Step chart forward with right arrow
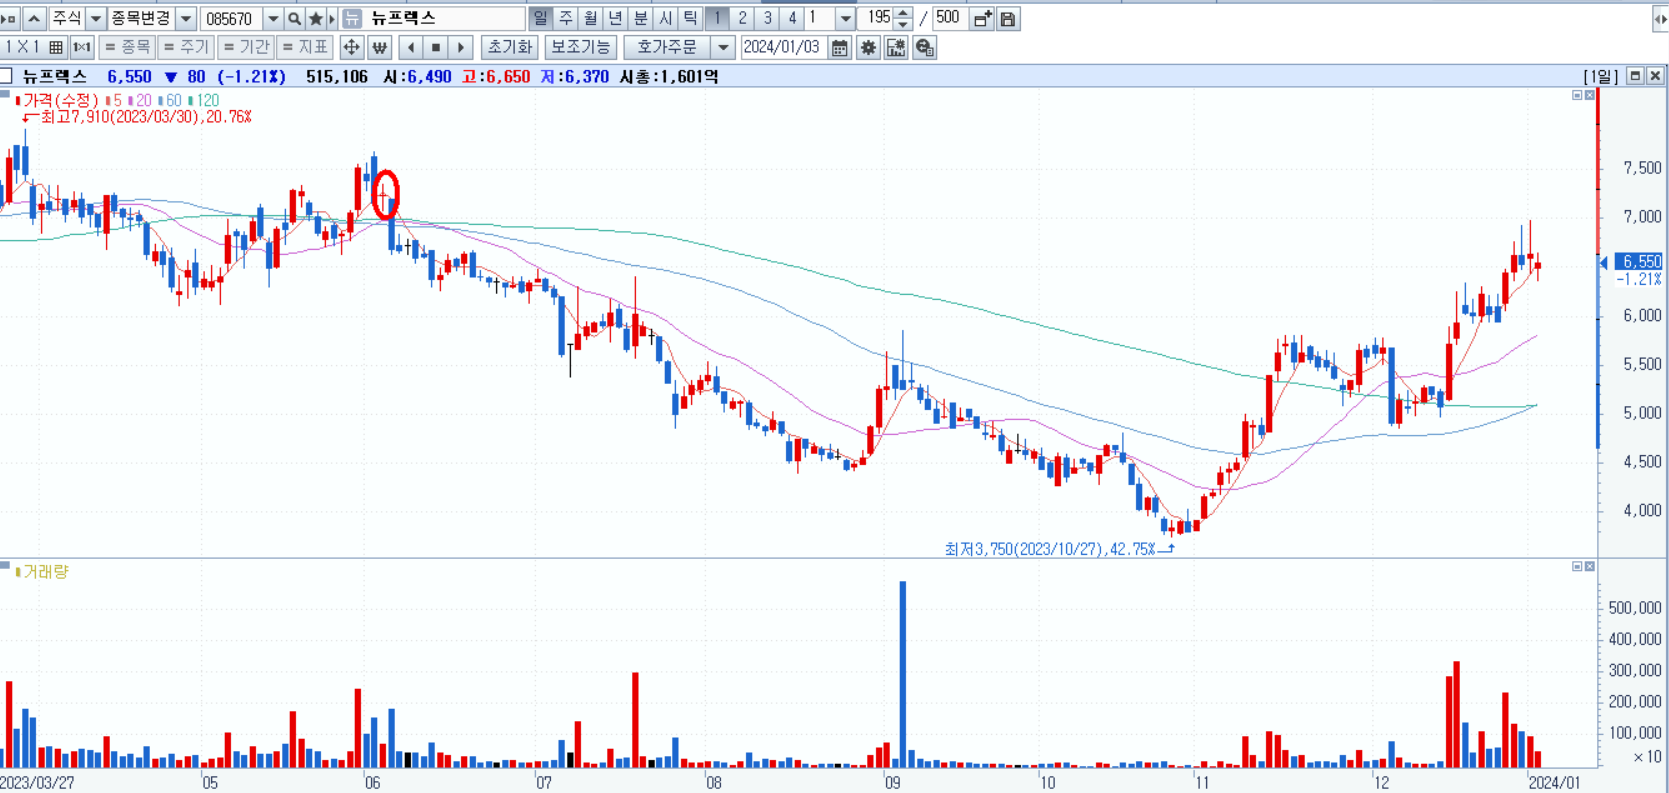The height and width of the screenshot is (793, 1669). click(461, 47)
